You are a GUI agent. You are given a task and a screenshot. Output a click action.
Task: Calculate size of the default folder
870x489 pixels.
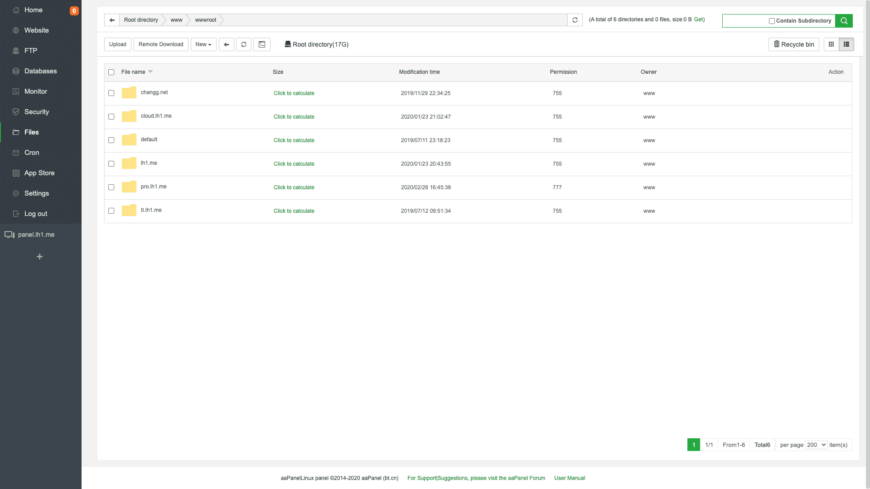[294, 140]
